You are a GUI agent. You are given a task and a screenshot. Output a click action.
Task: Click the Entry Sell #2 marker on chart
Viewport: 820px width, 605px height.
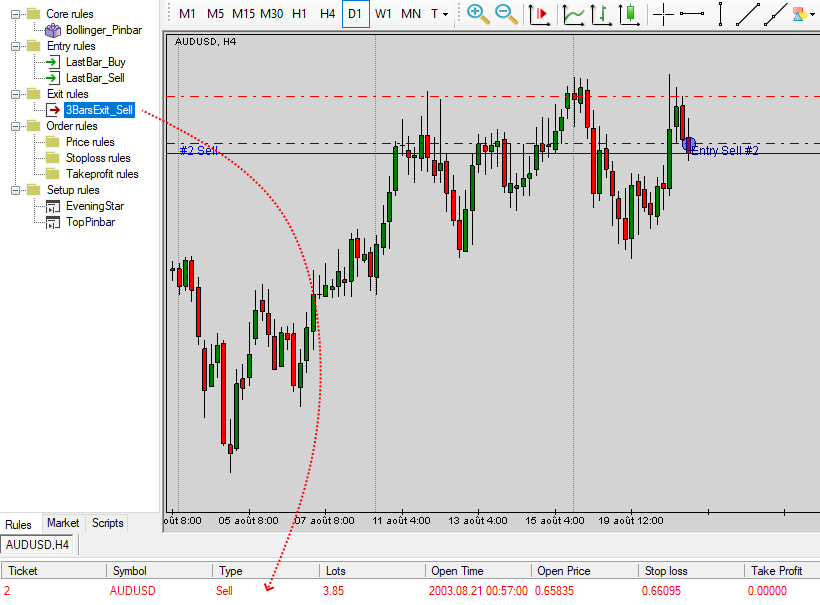689,144
